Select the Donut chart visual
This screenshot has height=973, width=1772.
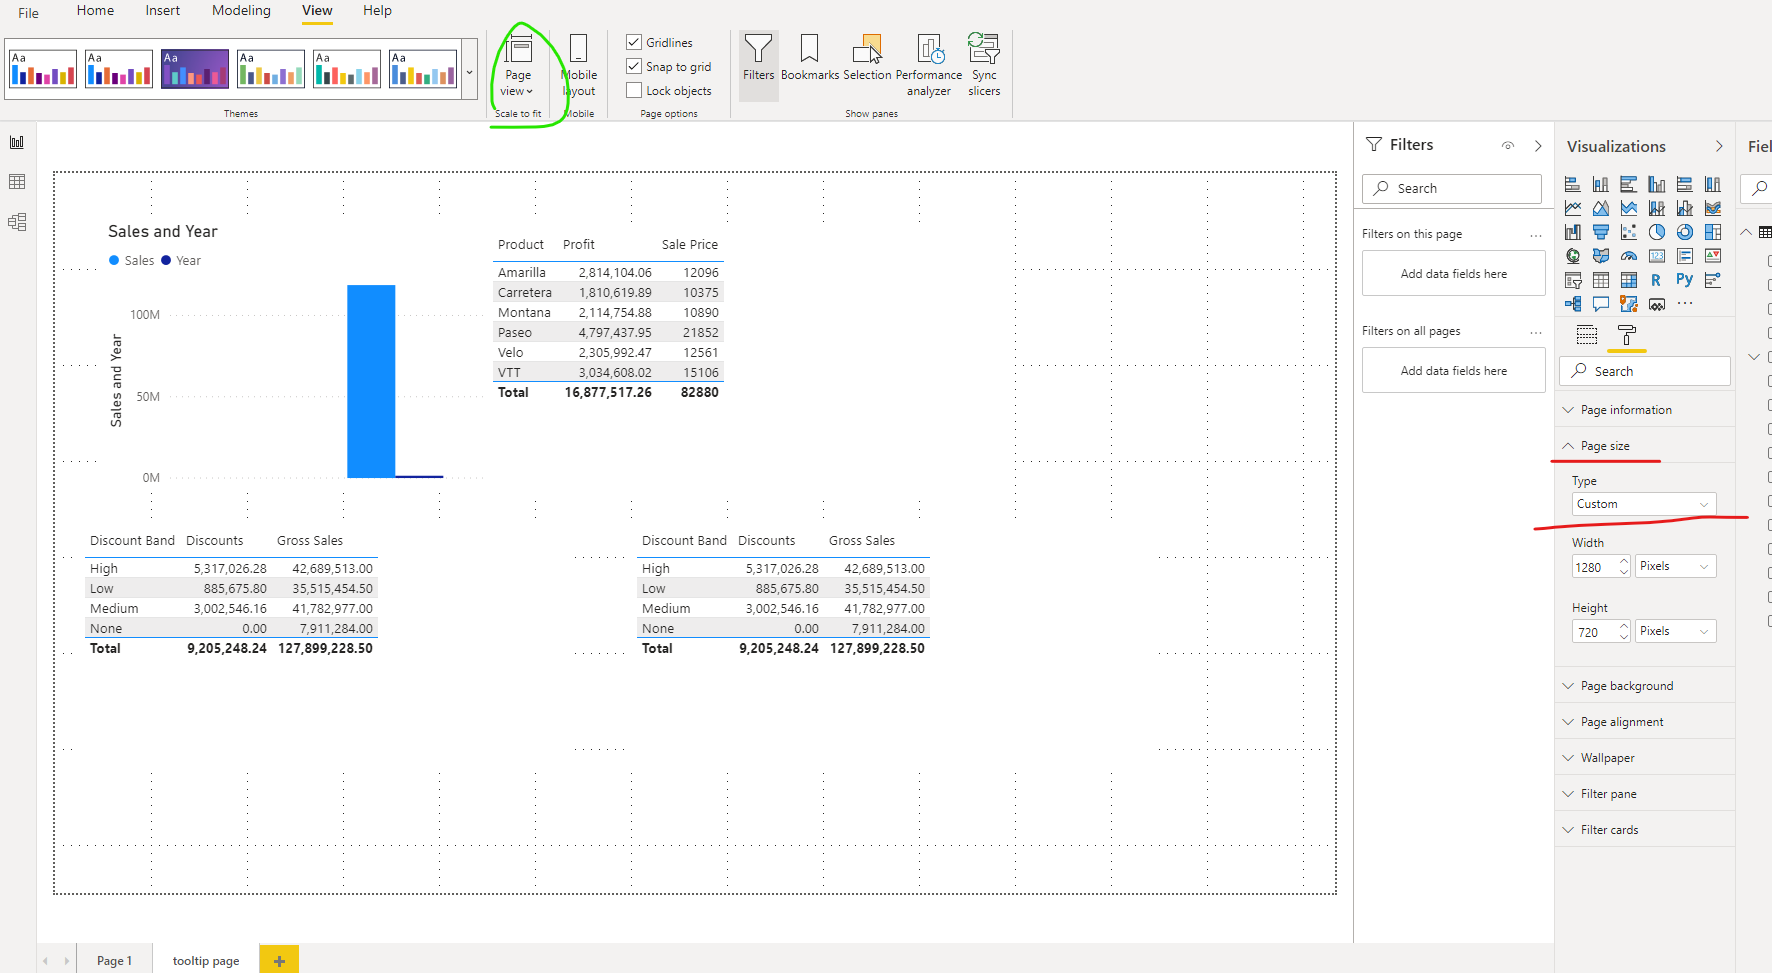click(1685, 232)
